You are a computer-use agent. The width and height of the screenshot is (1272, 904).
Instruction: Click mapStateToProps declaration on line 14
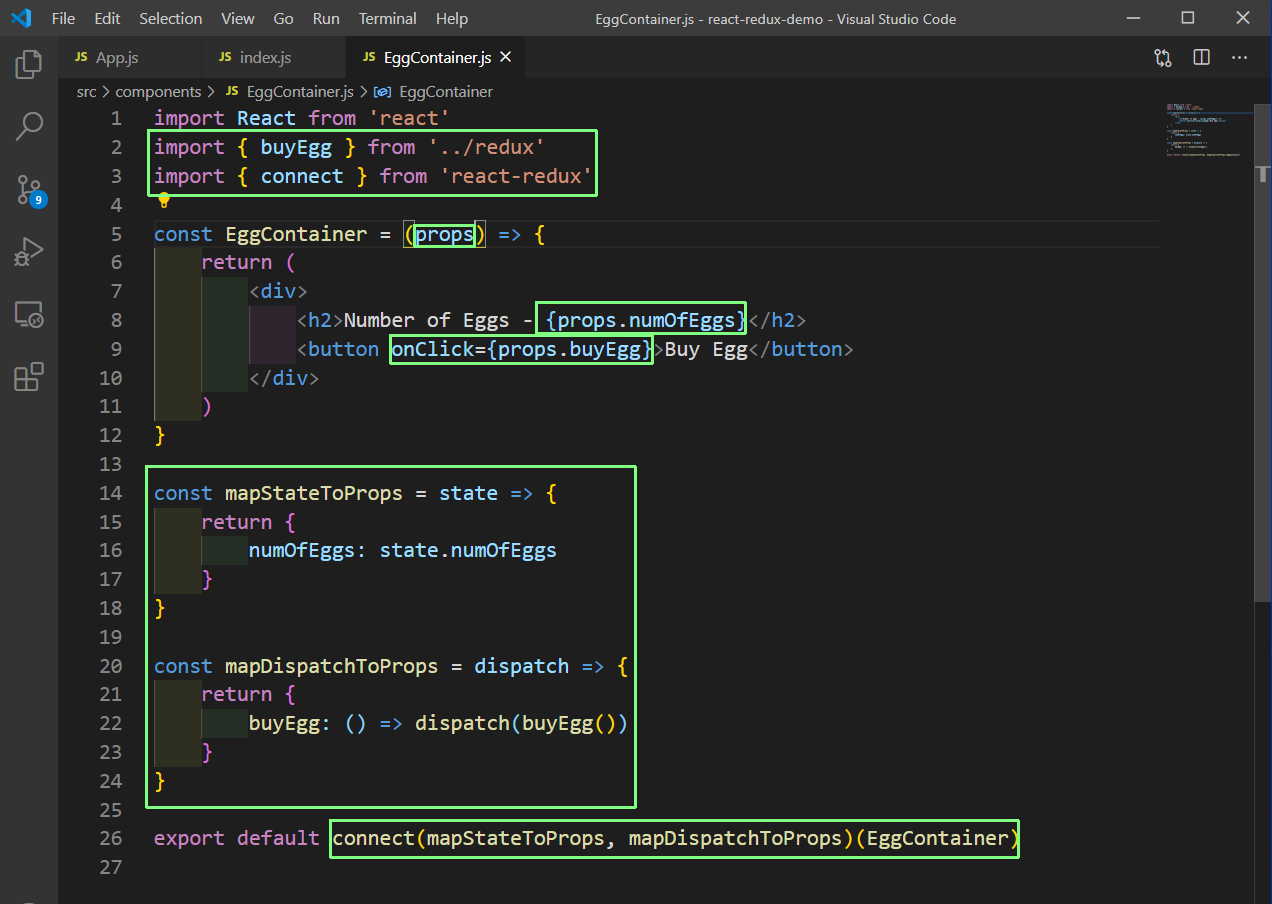tap(313, 493)
